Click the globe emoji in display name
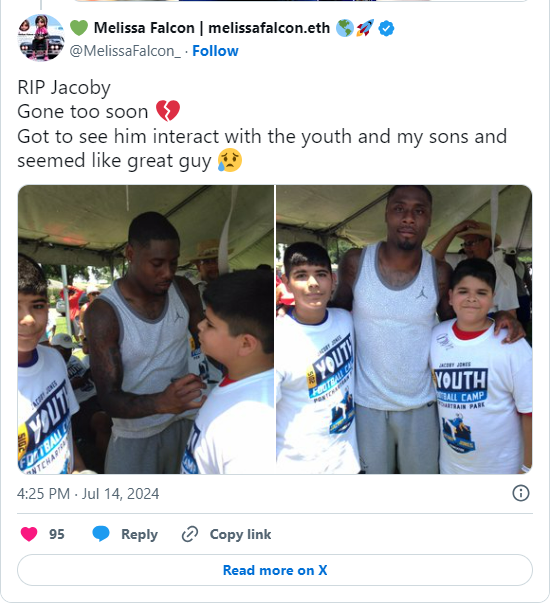The image size is (551, 607). (344, 28)
